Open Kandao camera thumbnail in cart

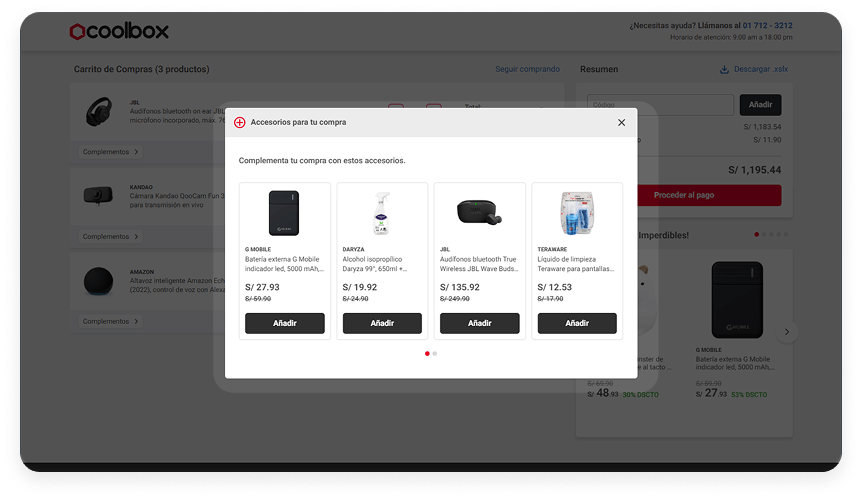click(98, 195)
